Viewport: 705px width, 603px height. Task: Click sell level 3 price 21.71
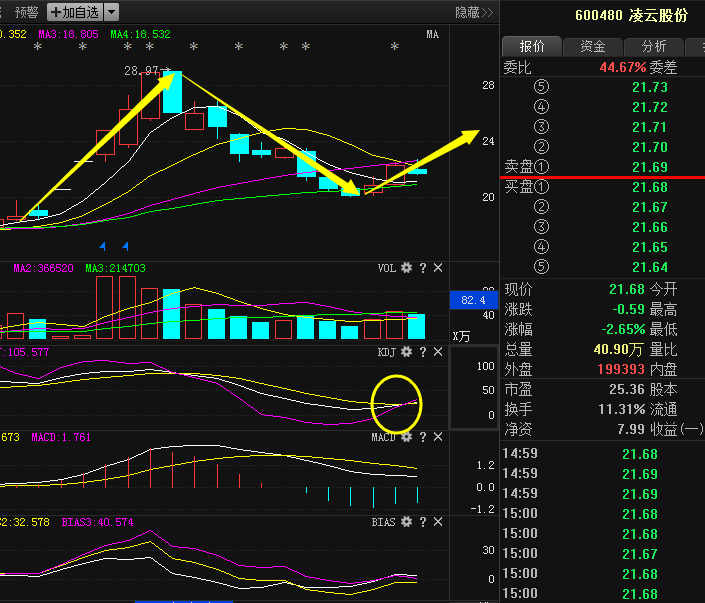pos(650,127)
